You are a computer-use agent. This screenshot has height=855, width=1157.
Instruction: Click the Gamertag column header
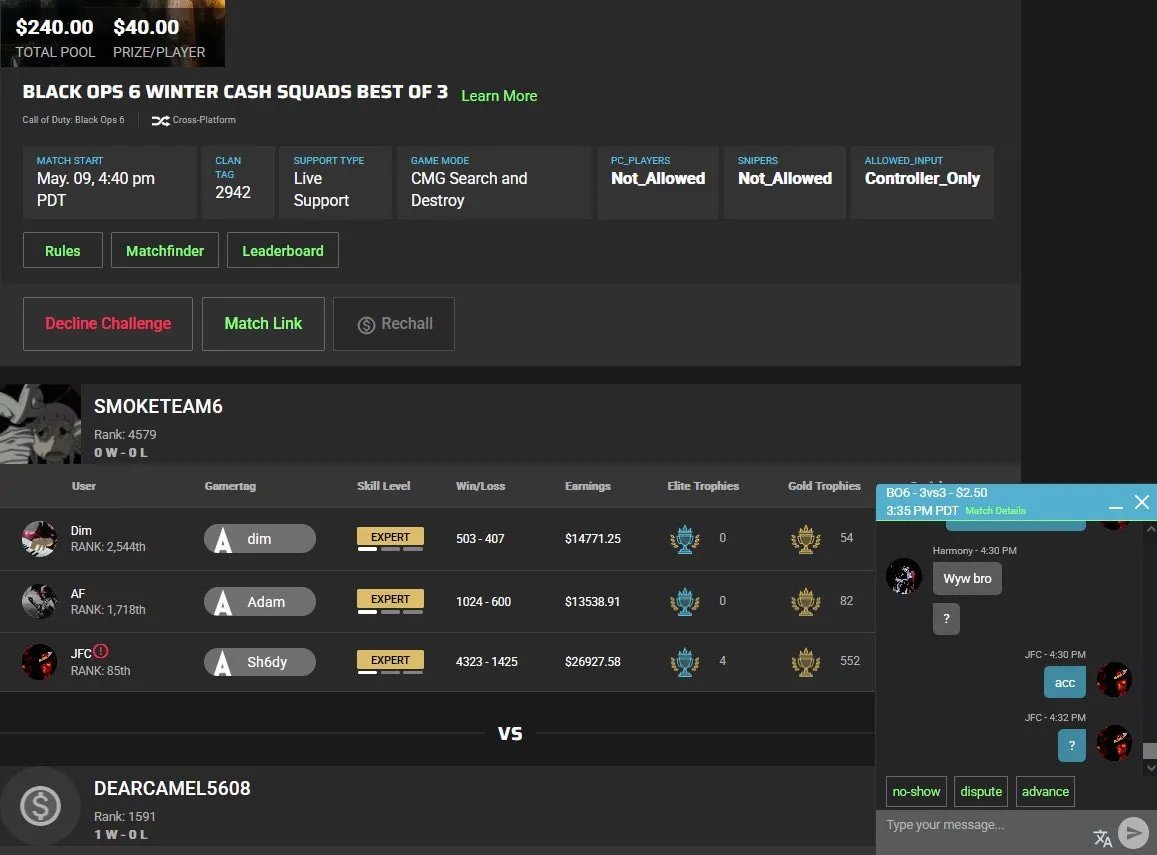tap(230, 486)
